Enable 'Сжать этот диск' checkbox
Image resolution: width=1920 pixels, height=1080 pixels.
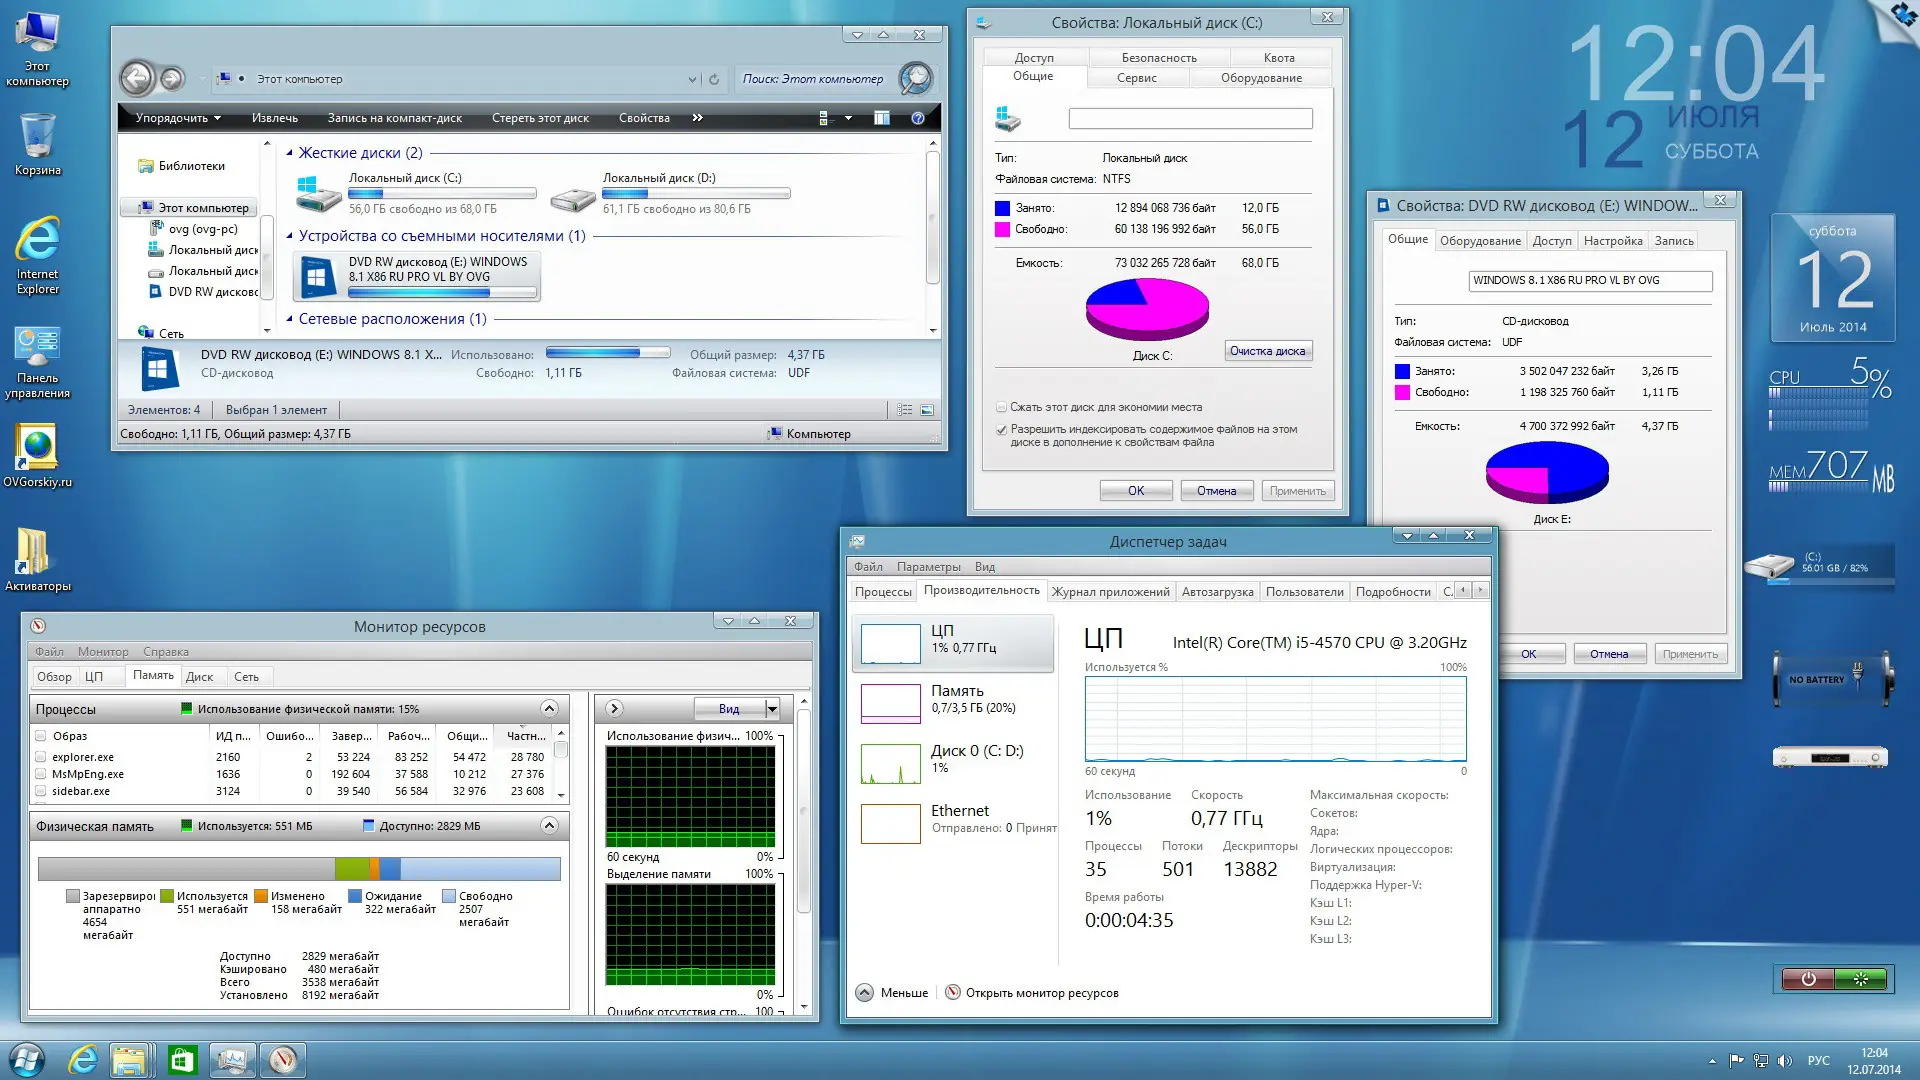coord(1001,407)
